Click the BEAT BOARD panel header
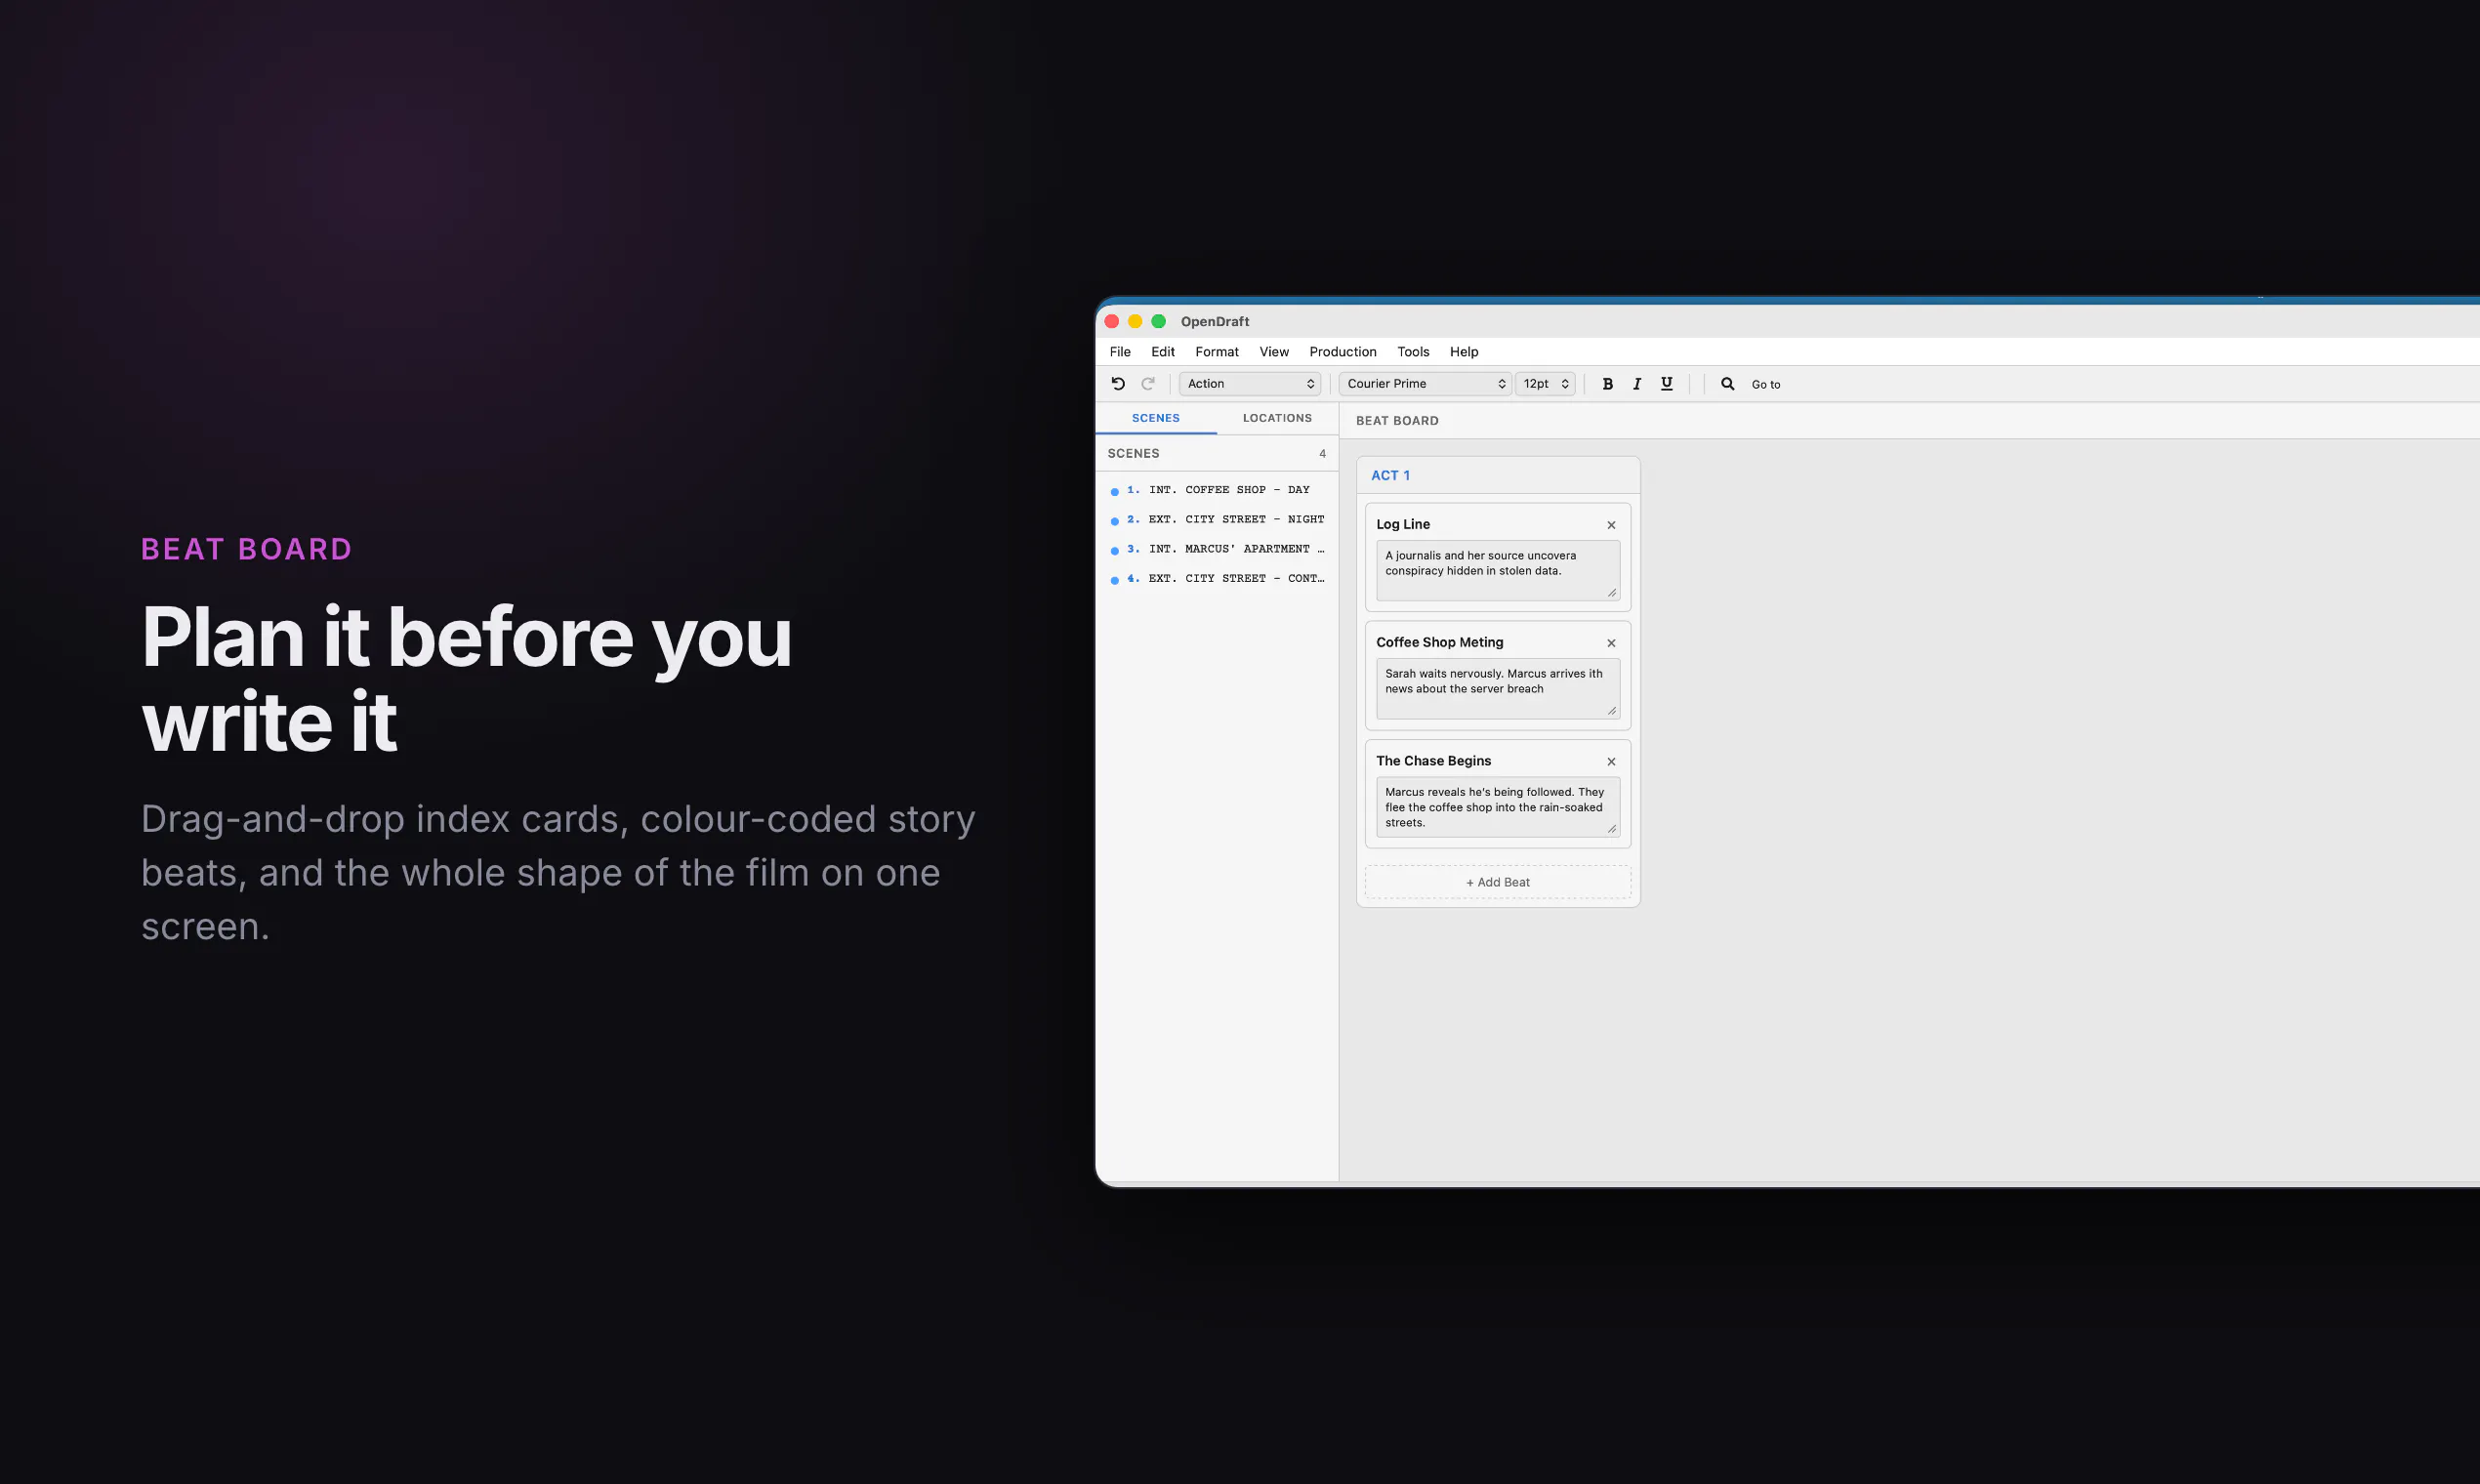Screen dimensions: 2480x1484 click(1397, 421)
